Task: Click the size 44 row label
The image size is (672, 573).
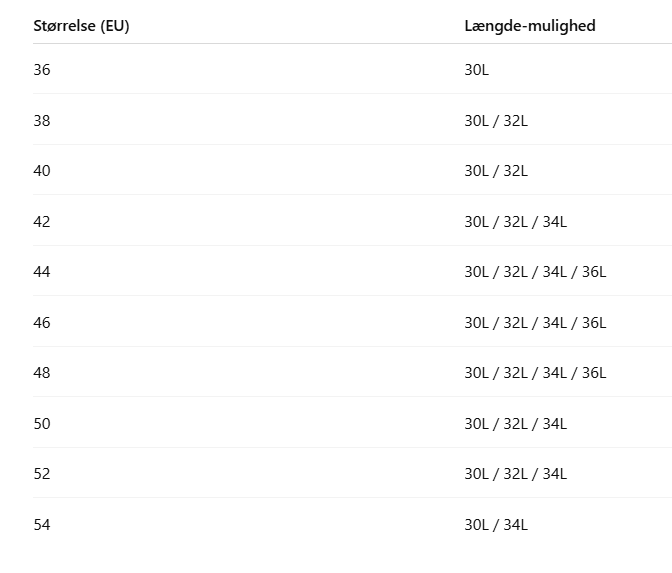Action: click(x=41, y=272)
